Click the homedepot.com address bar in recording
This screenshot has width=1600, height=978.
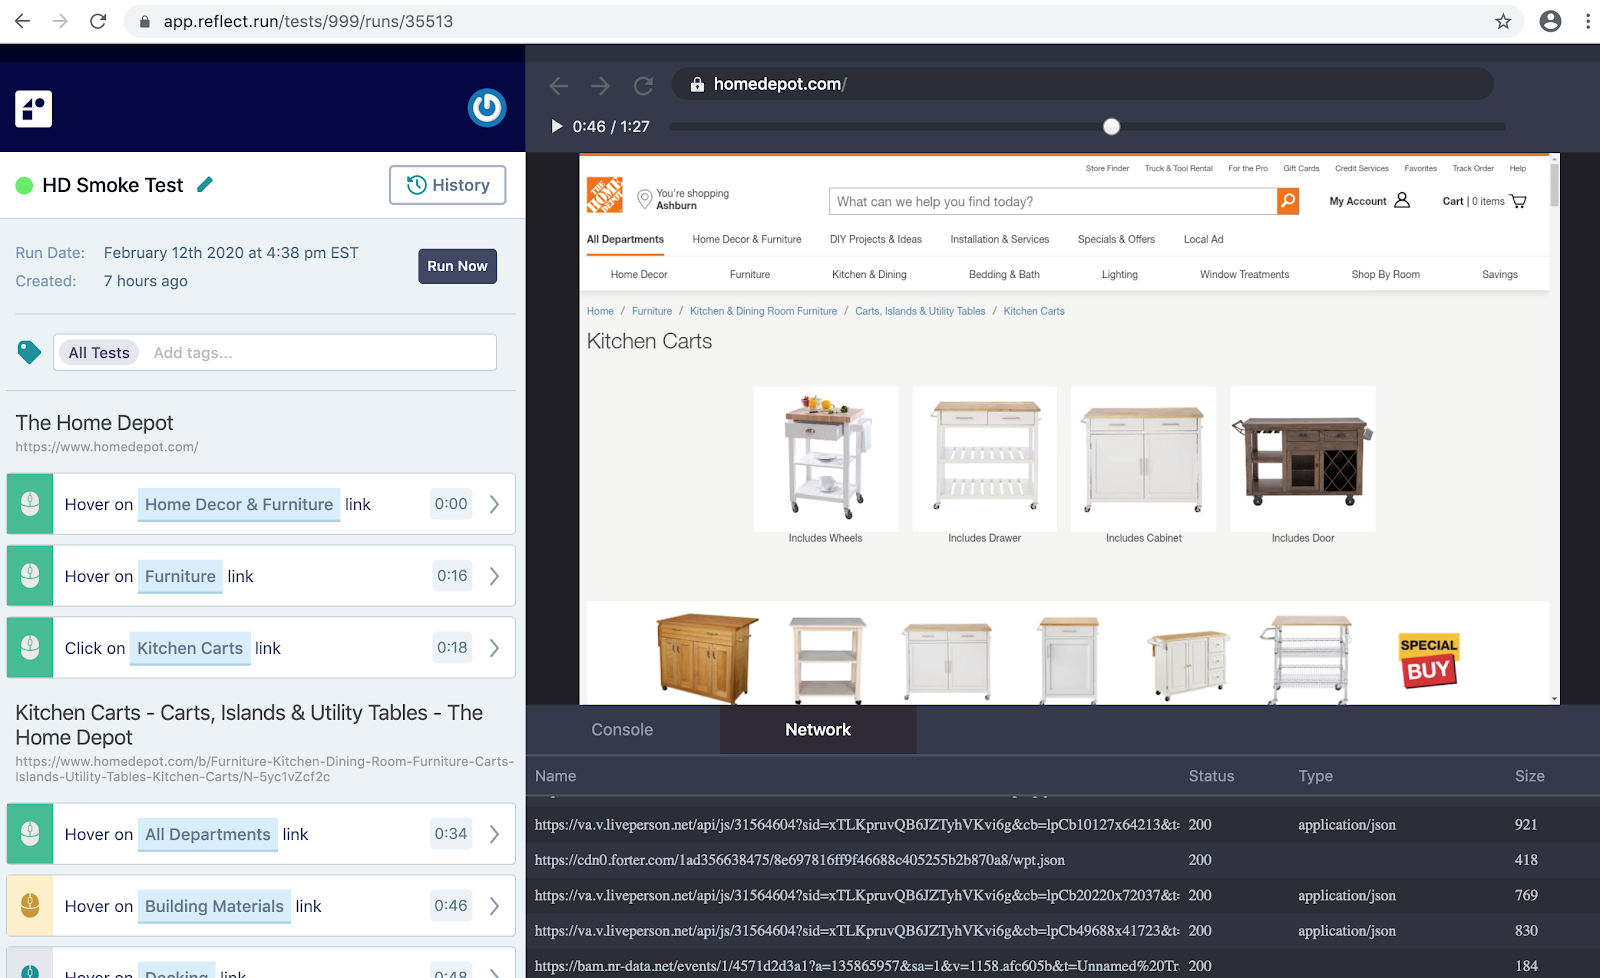point(1083,84)
